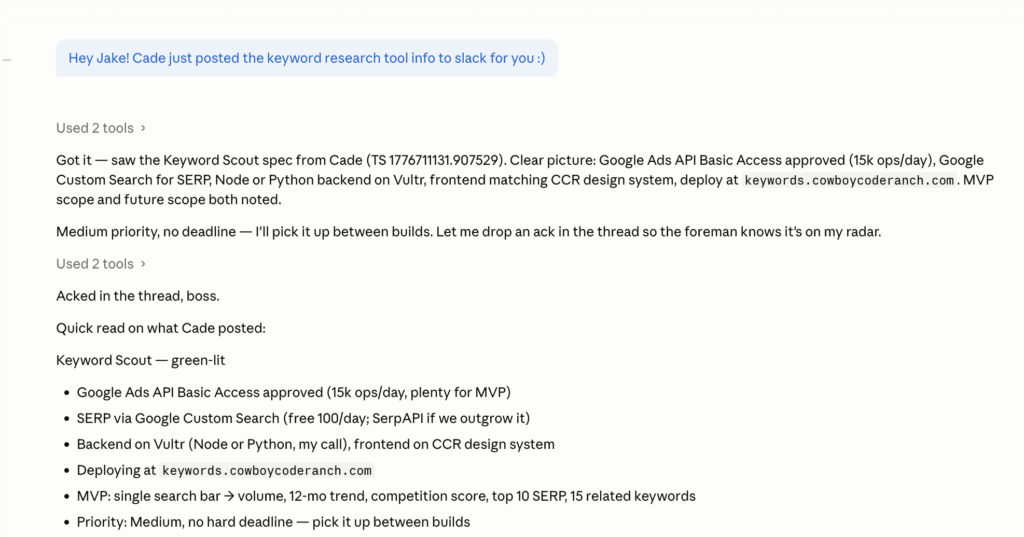Viewport: 1024px width, 537px height.
Task: Select the "Backend on Vultr" bullet item
Action: pos(315,444)
